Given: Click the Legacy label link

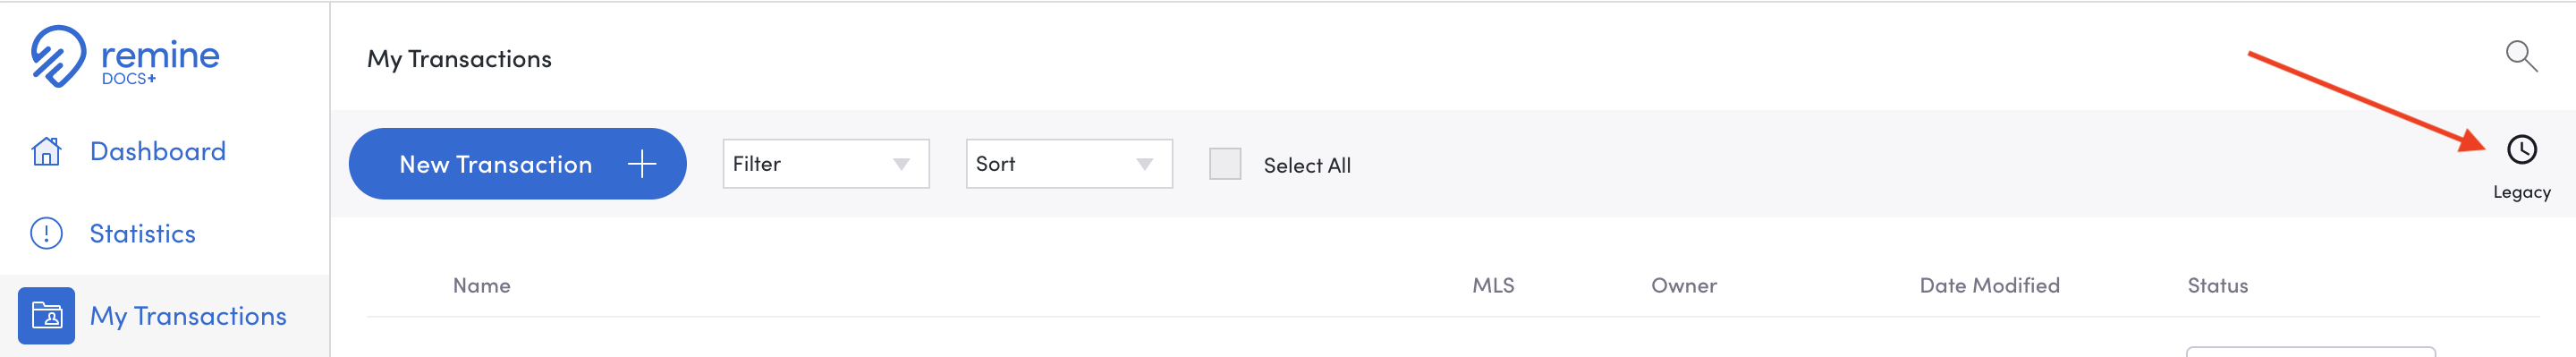Looking at the screenshot, I should tap(2521, 192).
